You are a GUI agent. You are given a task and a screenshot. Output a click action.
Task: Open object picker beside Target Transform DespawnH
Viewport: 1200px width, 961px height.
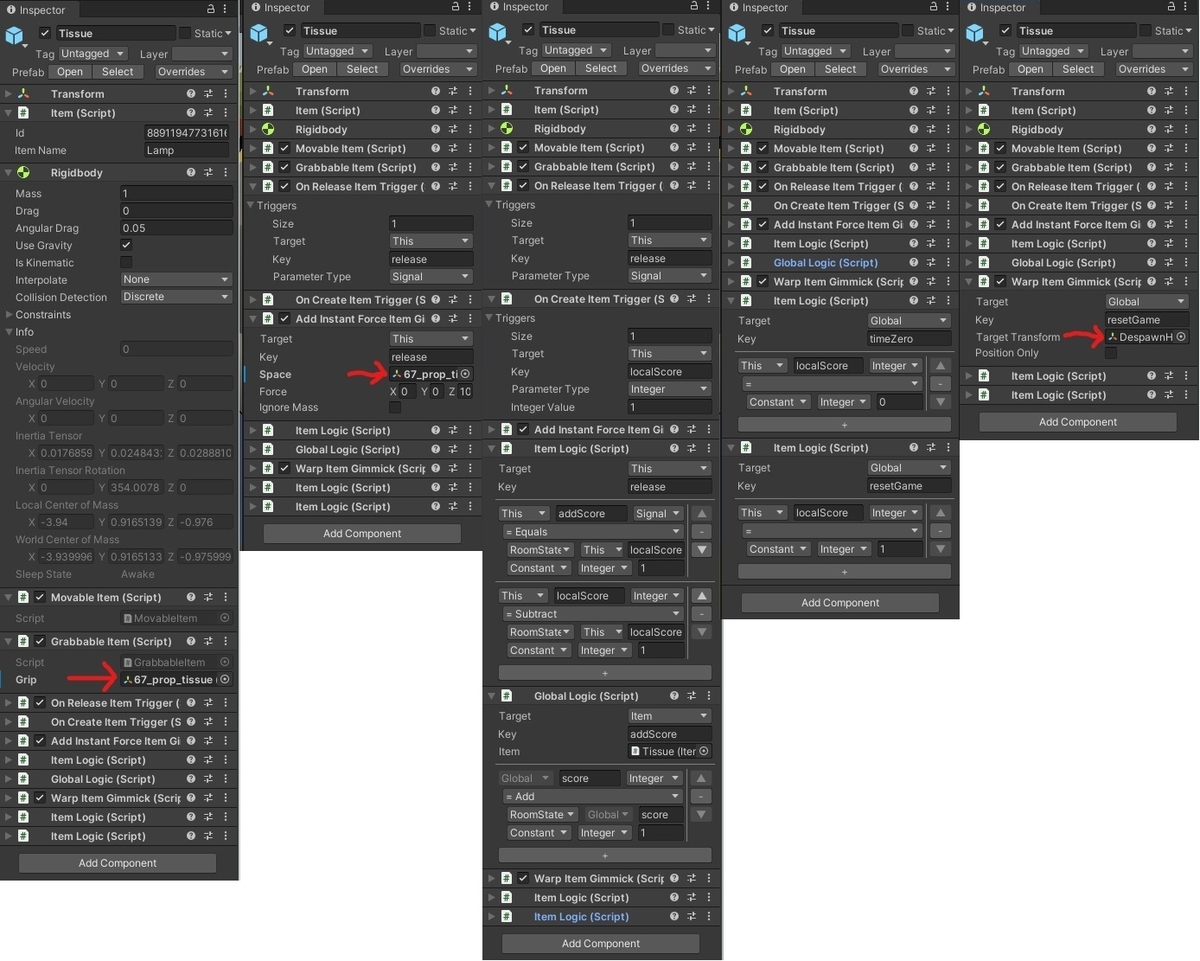coord(1181,338)
